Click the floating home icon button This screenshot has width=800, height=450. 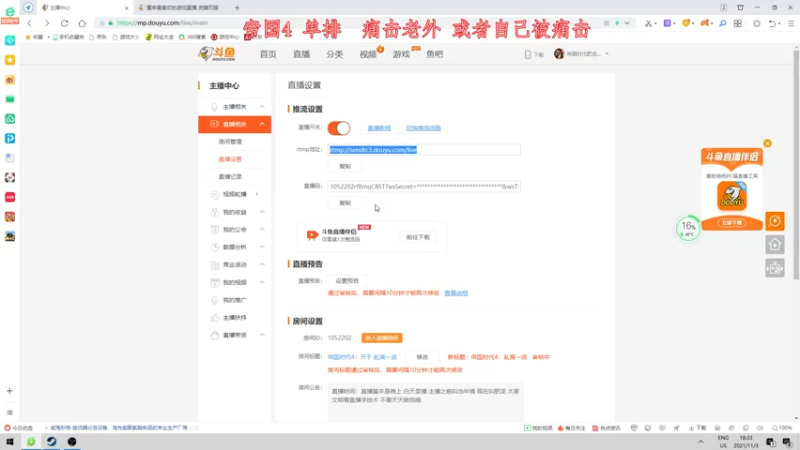(x=774, y=244)
